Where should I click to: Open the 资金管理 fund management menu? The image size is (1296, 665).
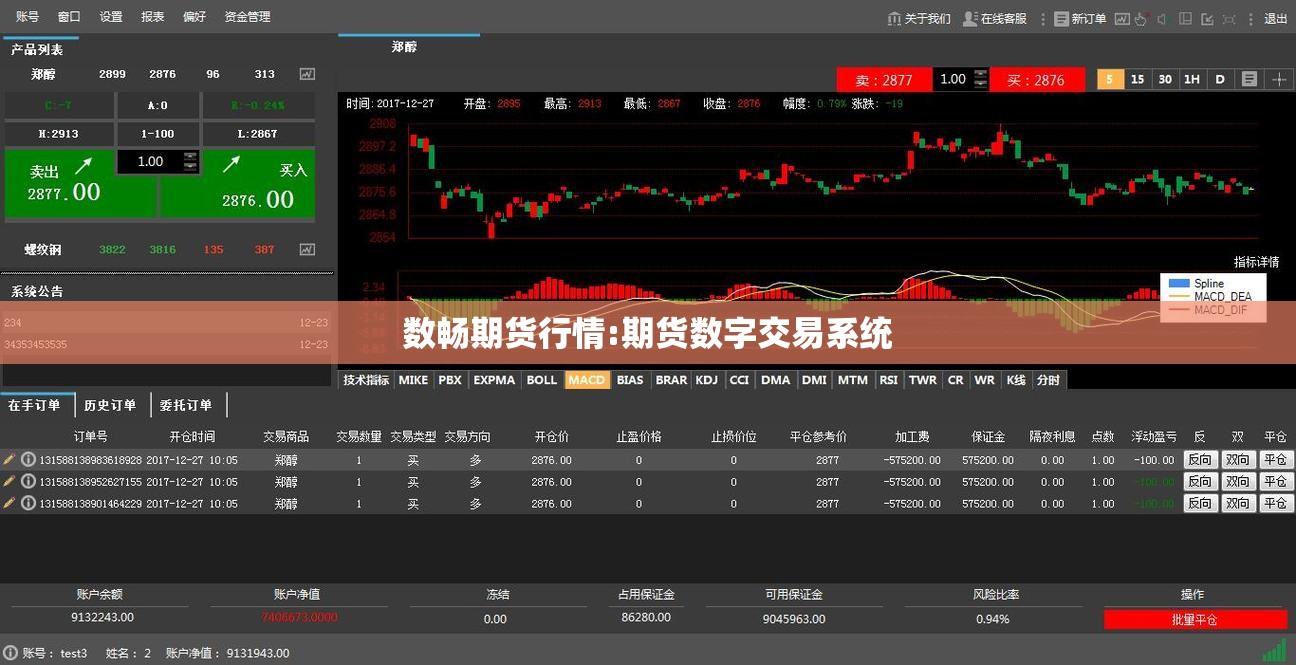point(247,17)
